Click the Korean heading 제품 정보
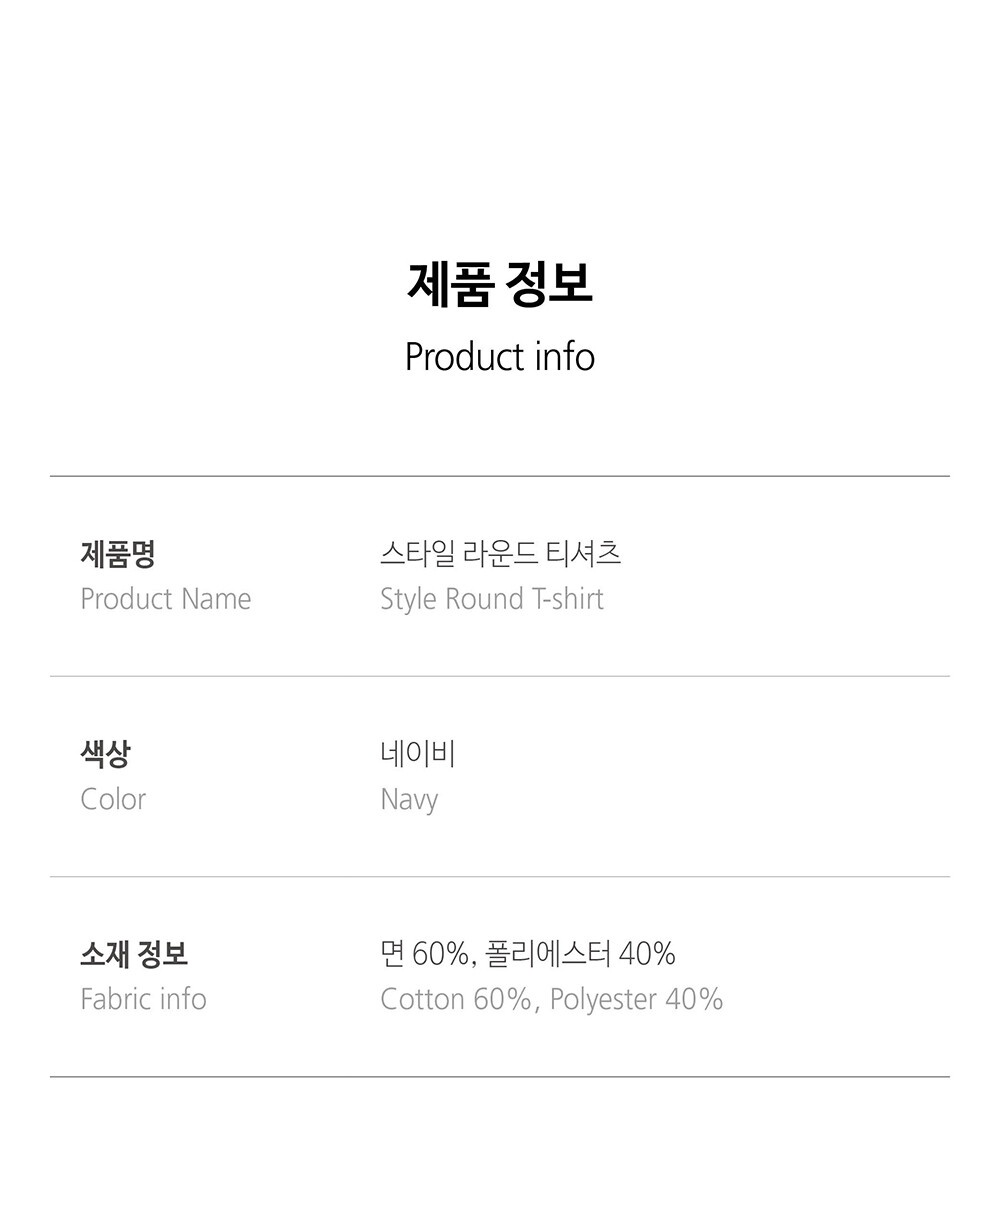 pyautogui.click(x=500, y=283)
